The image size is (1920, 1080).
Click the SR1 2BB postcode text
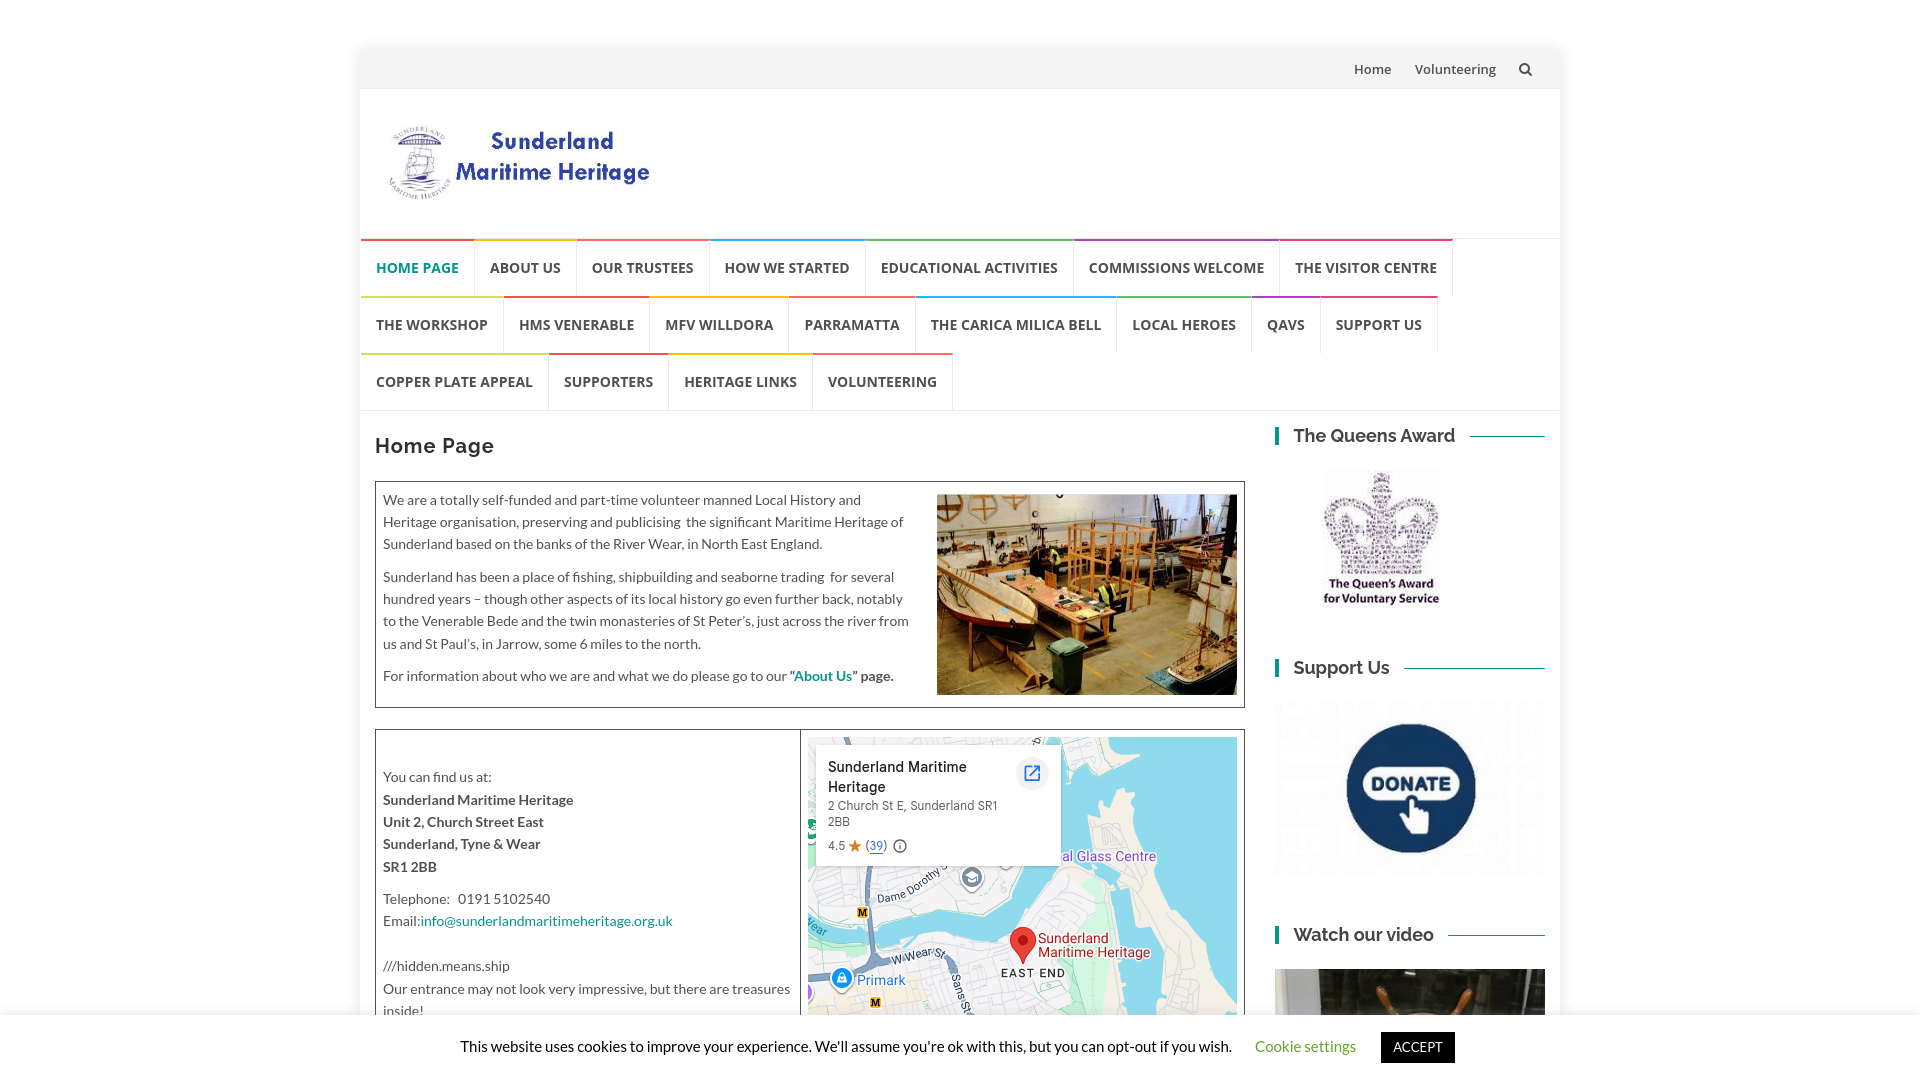(x=410, y=867)
